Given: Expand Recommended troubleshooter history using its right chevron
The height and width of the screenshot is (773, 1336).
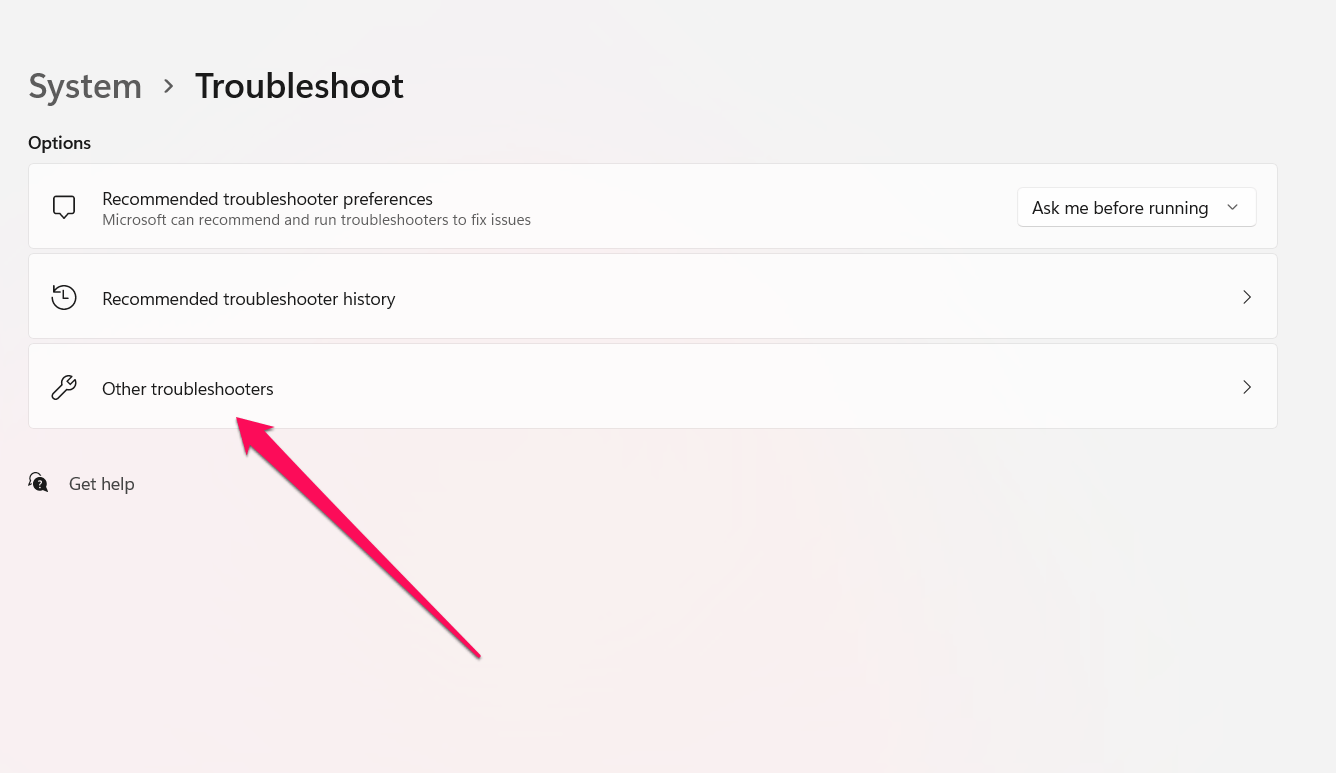Looking at the screenshot, I should 1246,297.
